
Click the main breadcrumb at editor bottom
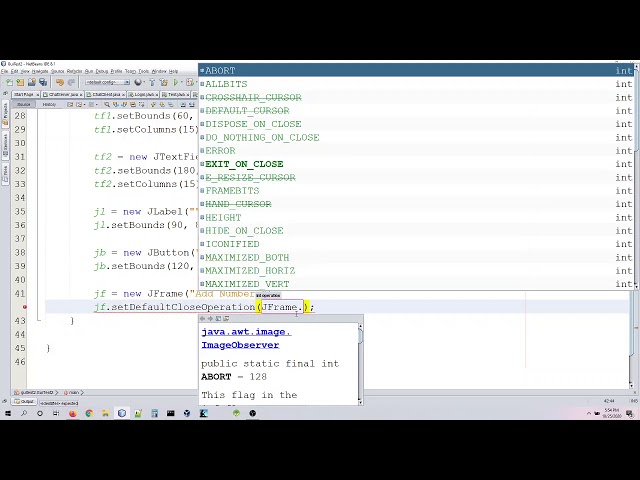tap(73, 392)
